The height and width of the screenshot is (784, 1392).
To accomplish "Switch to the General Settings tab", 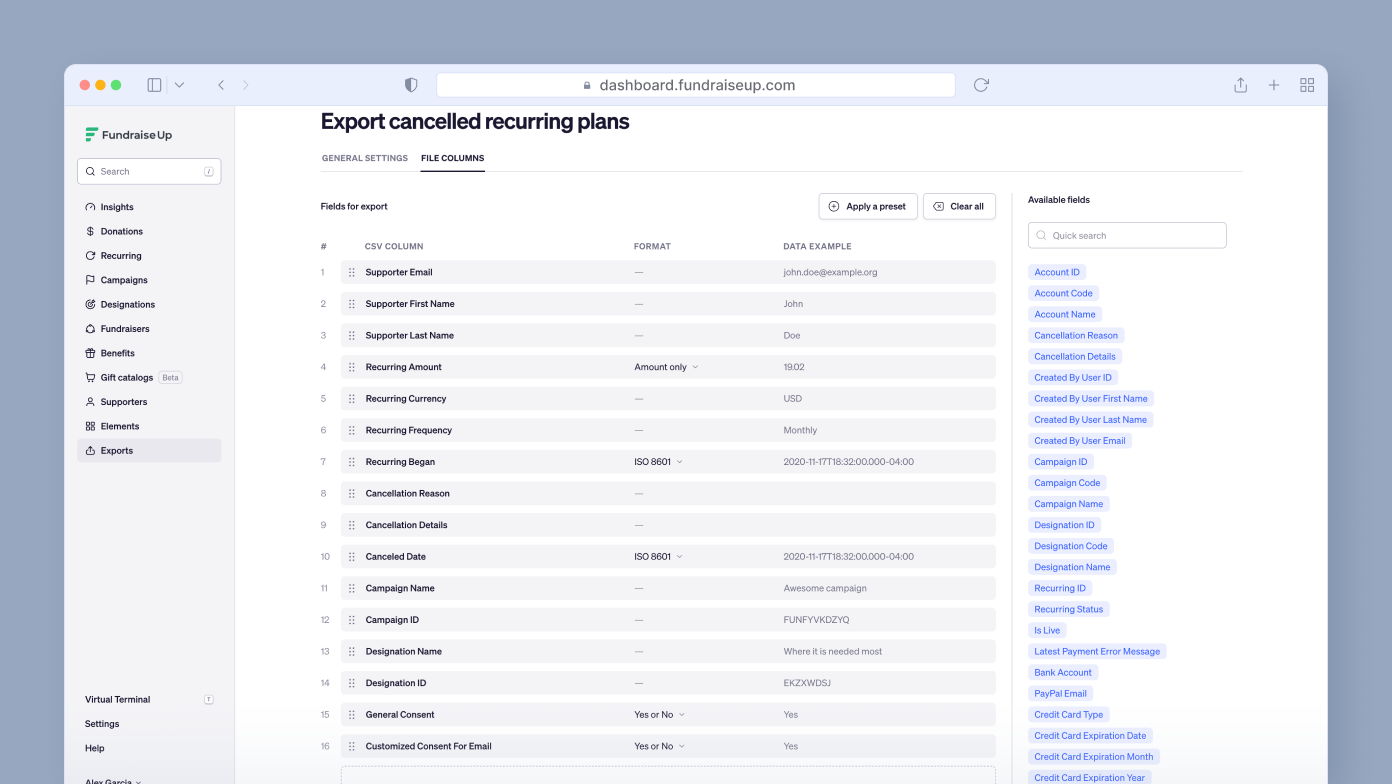I will click(365, 158).
